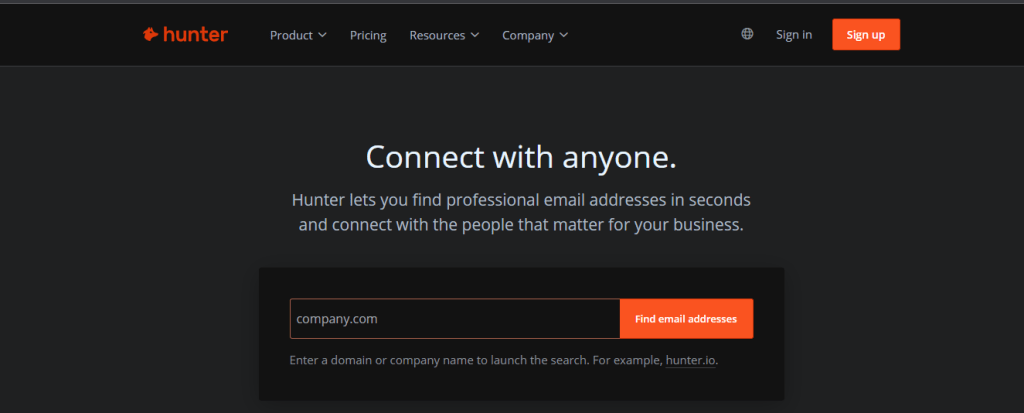
Task: Click the Sign in link
Action: (x=794, y=35)
